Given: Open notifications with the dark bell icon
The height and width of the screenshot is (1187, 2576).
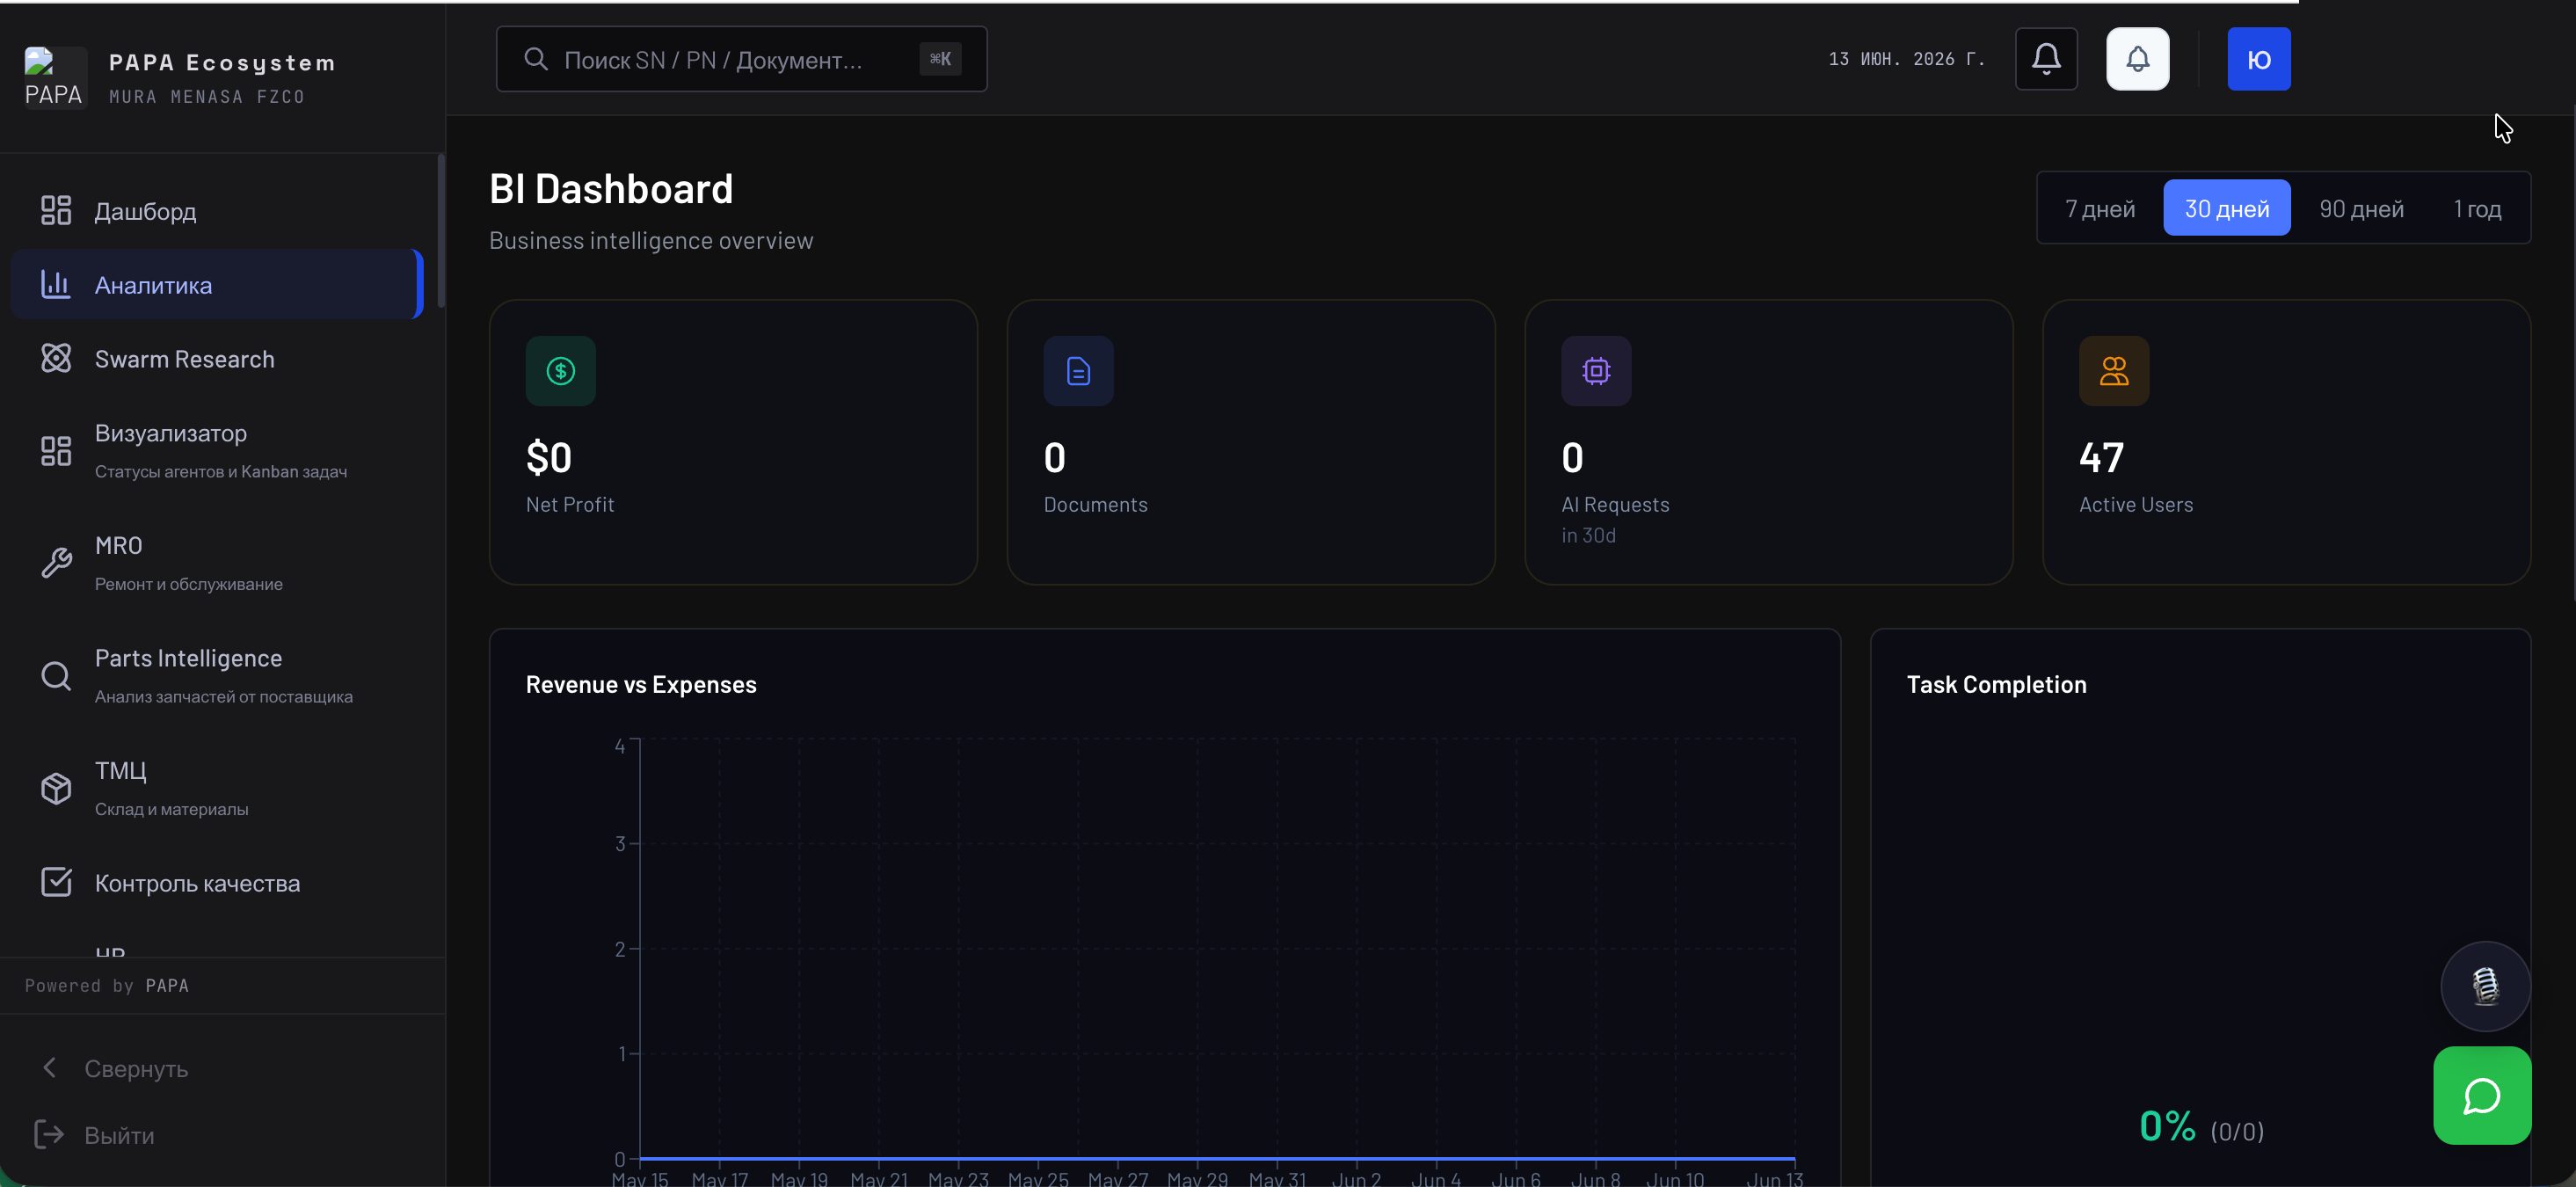Looking at the screenshot, I should point(2046,59).
